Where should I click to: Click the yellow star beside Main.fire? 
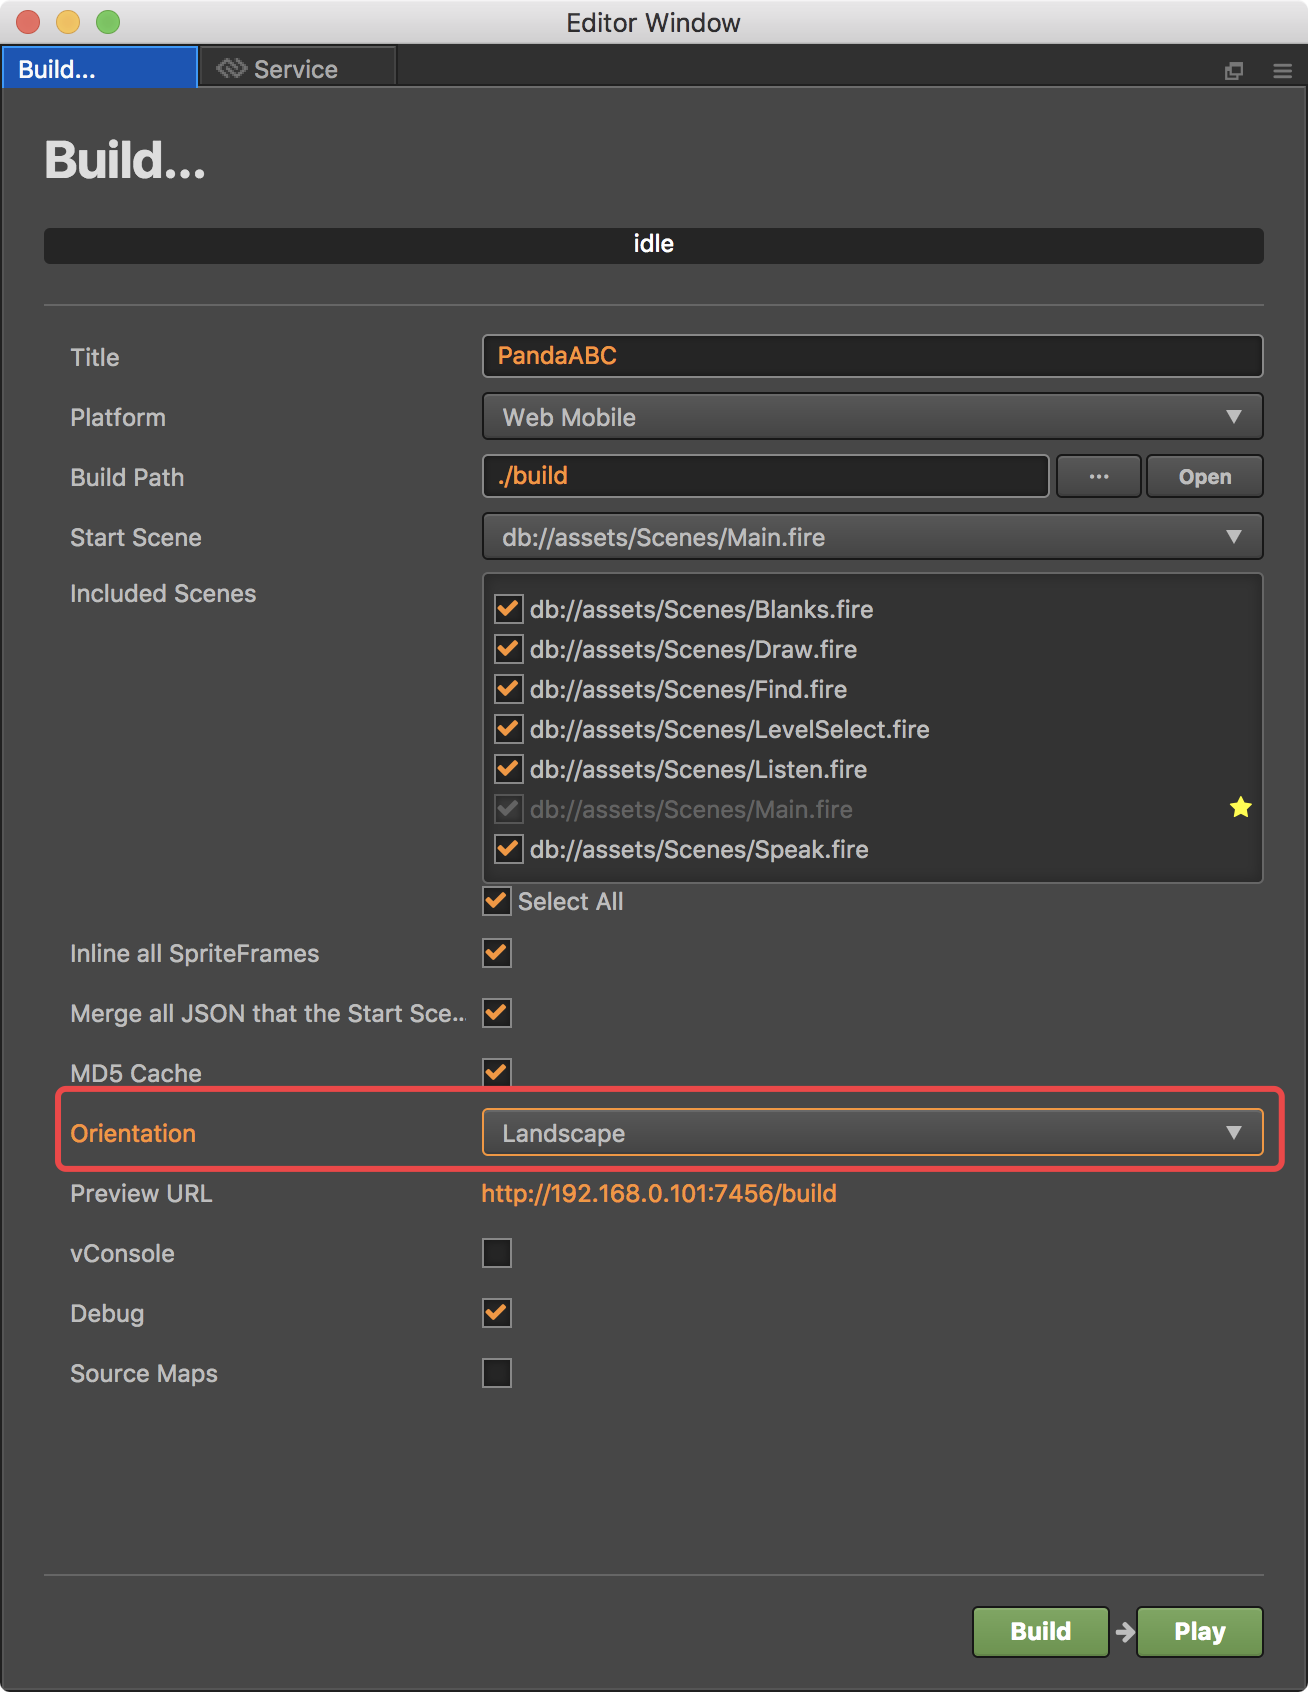coord(1240,807)
